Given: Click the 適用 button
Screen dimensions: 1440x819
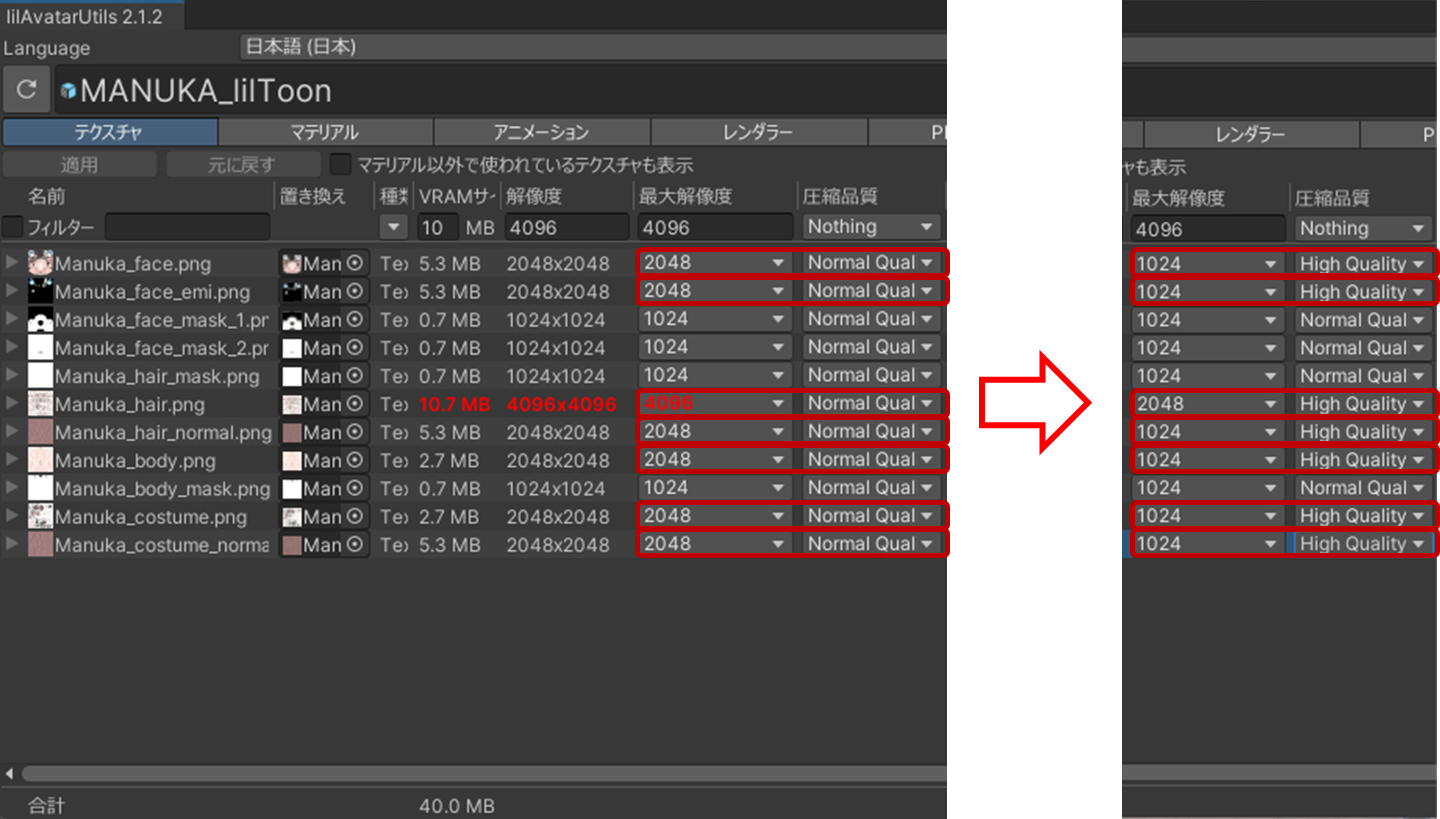Looking at the screenshot, I should pos(79,164).
